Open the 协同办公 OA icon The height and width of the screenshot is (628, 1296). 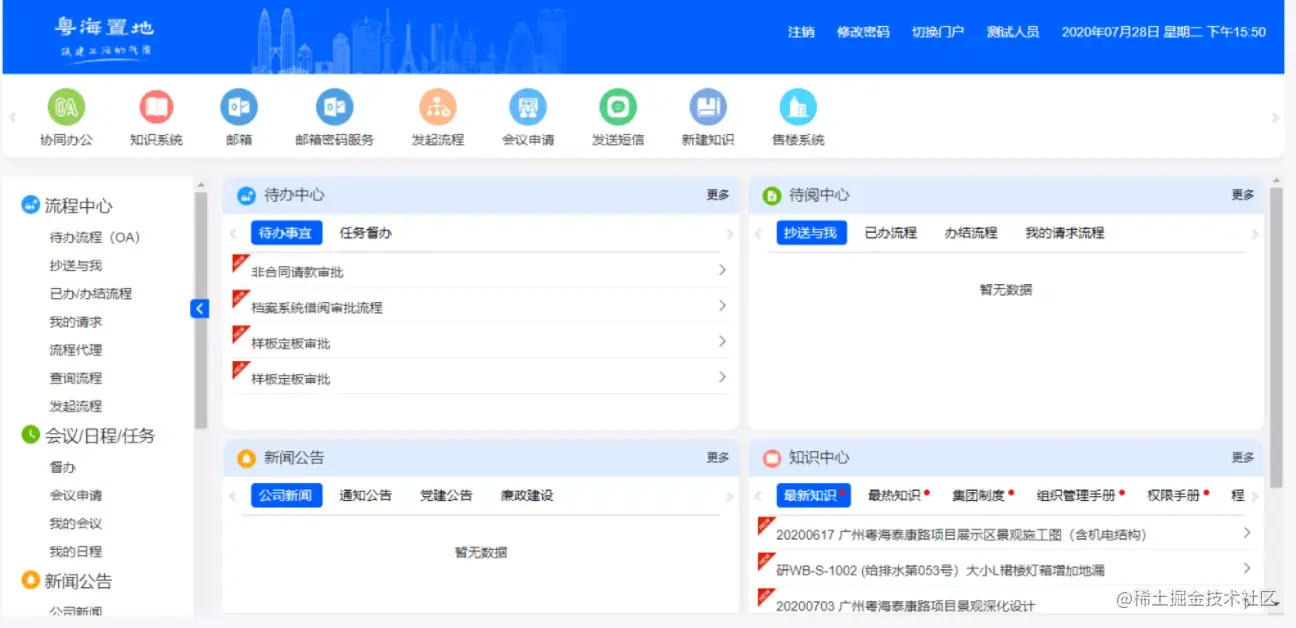66,107
